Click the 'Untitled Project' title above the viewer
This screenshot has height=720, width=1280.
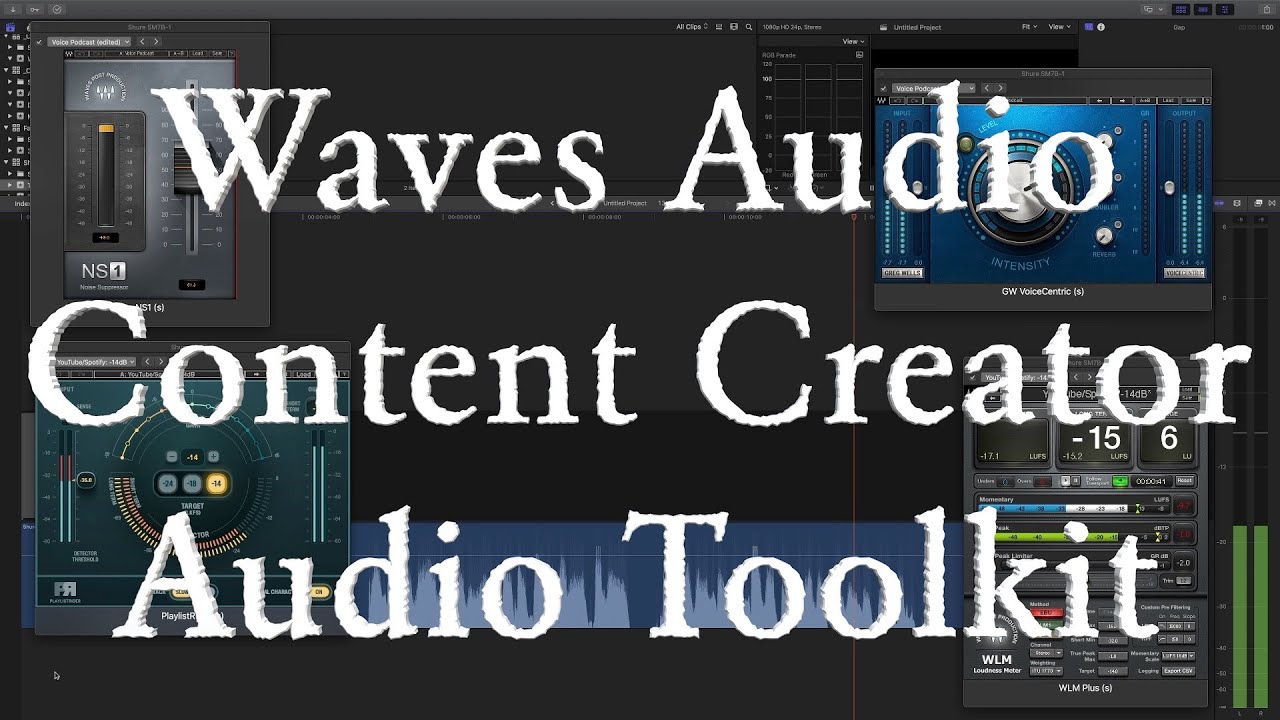click(917, 27)
